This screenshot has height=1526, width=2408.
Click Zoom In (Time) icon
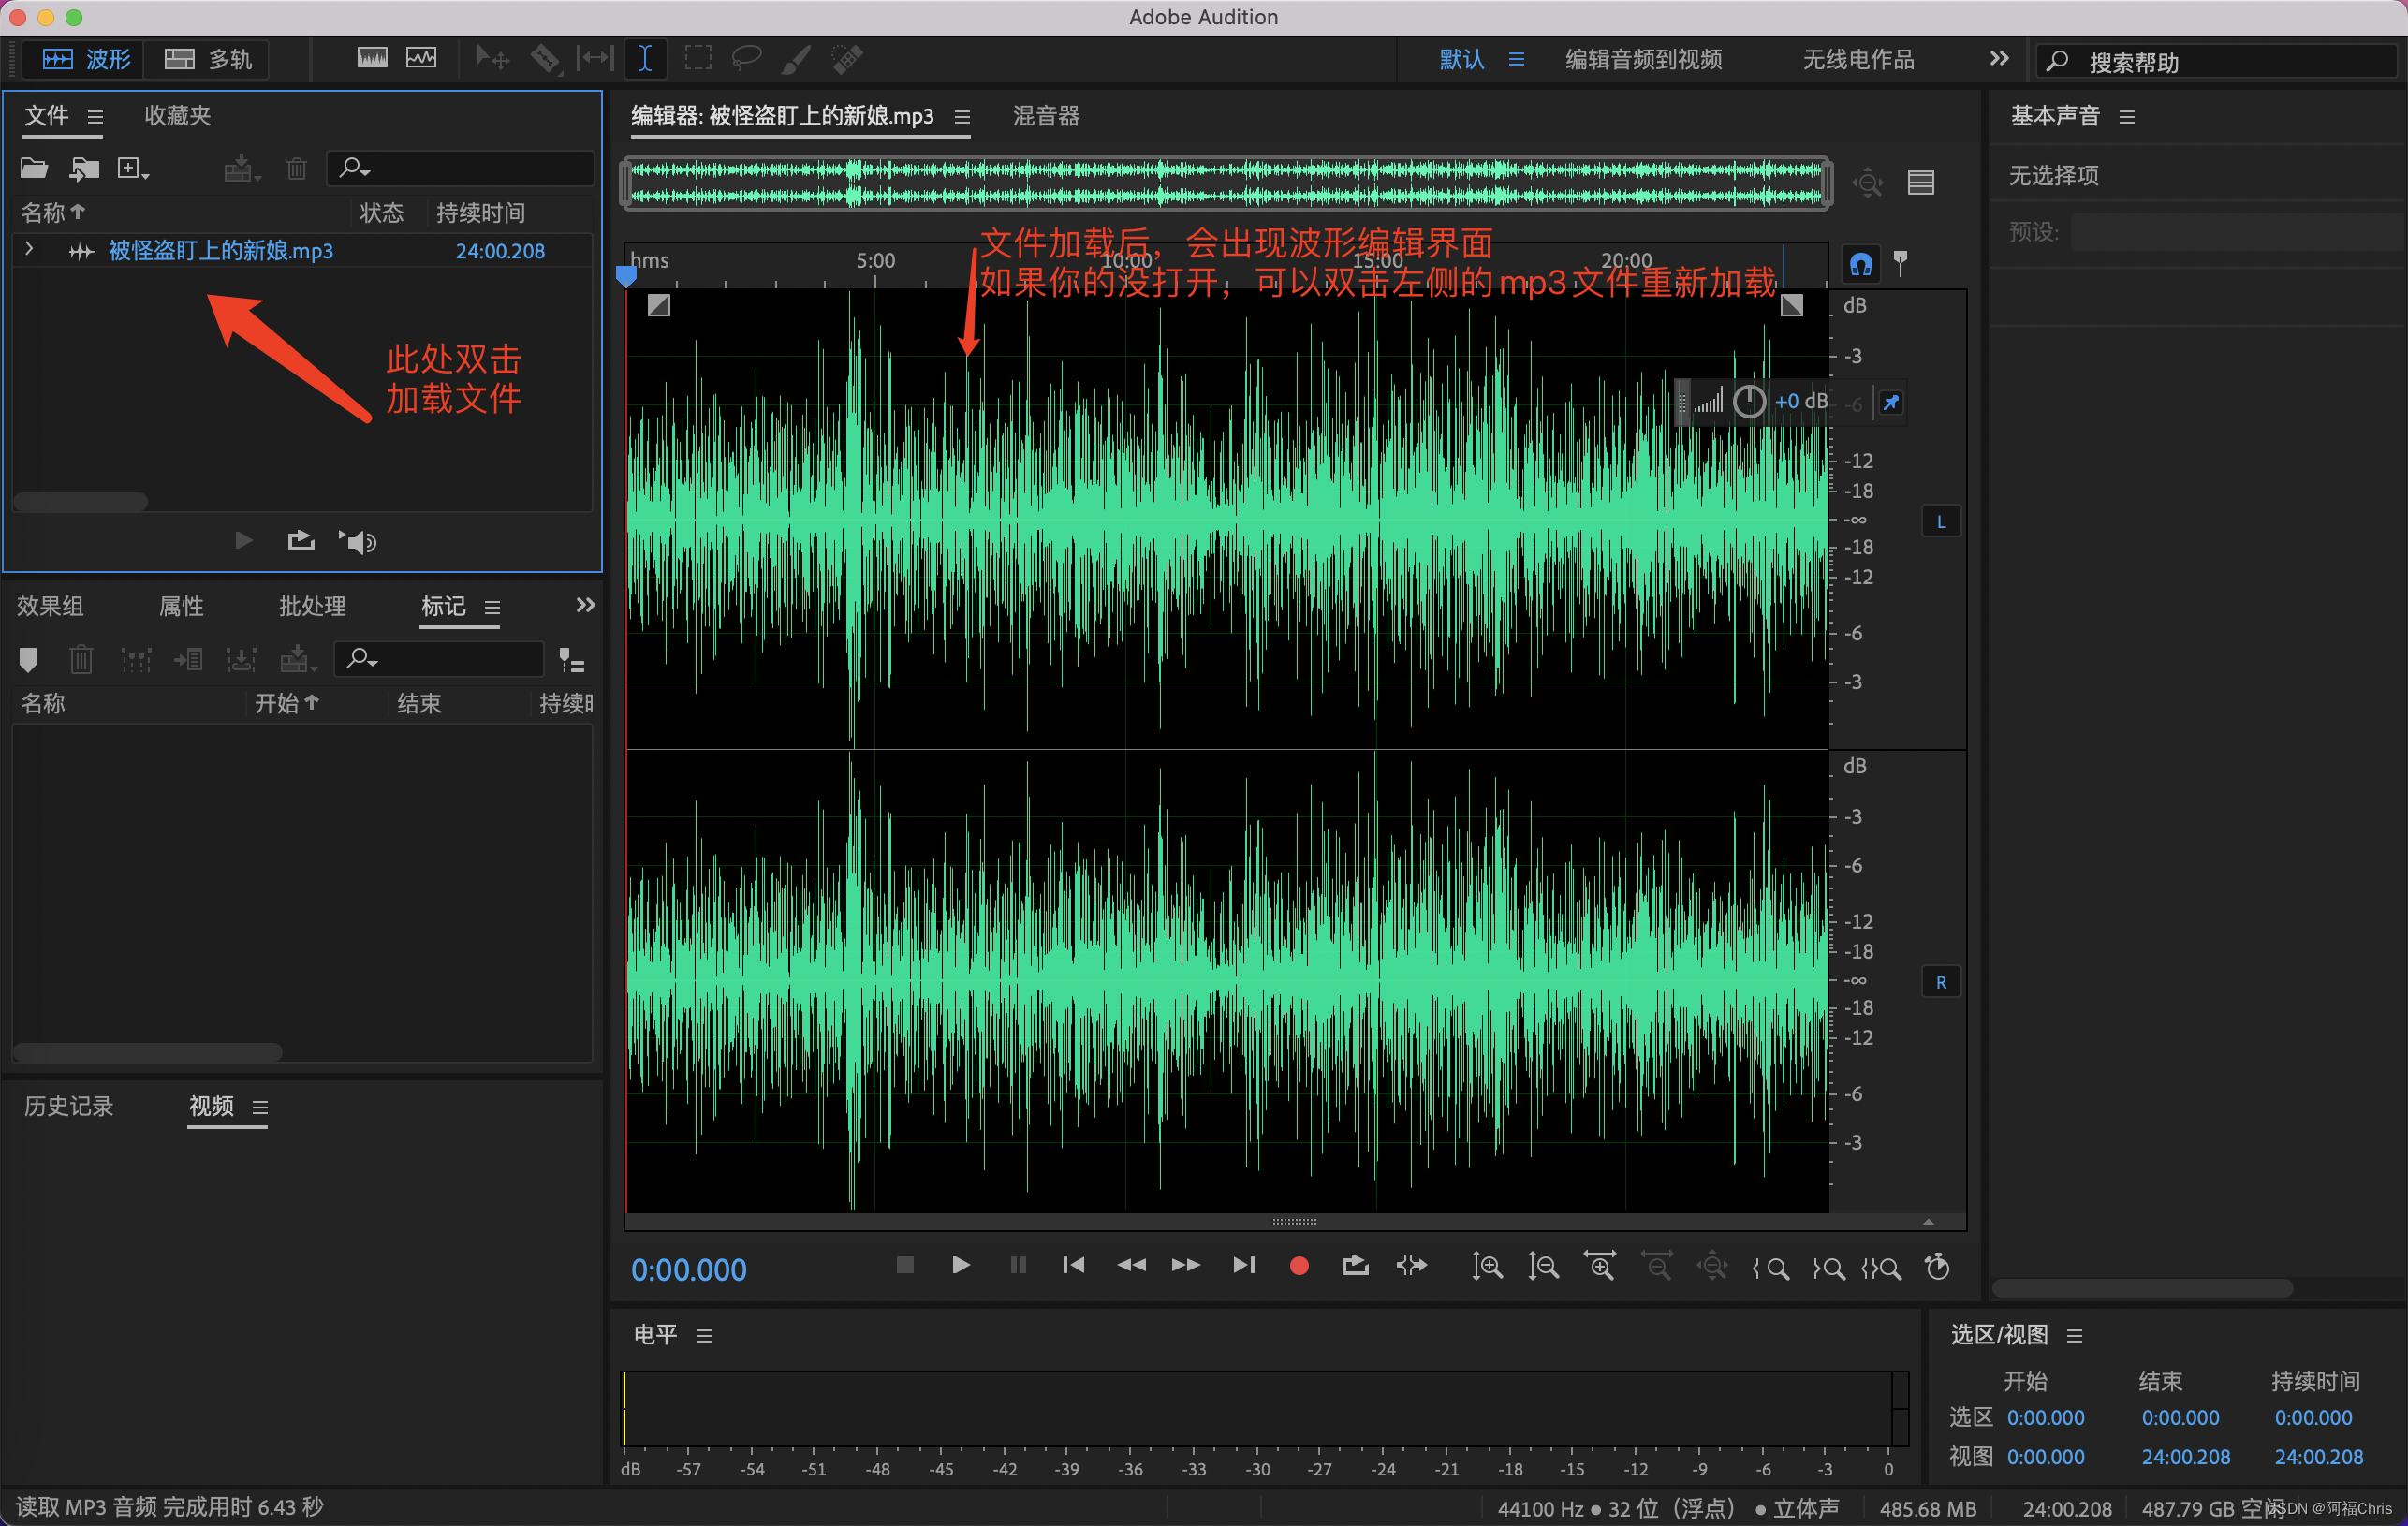(x=1600, y=1266)
